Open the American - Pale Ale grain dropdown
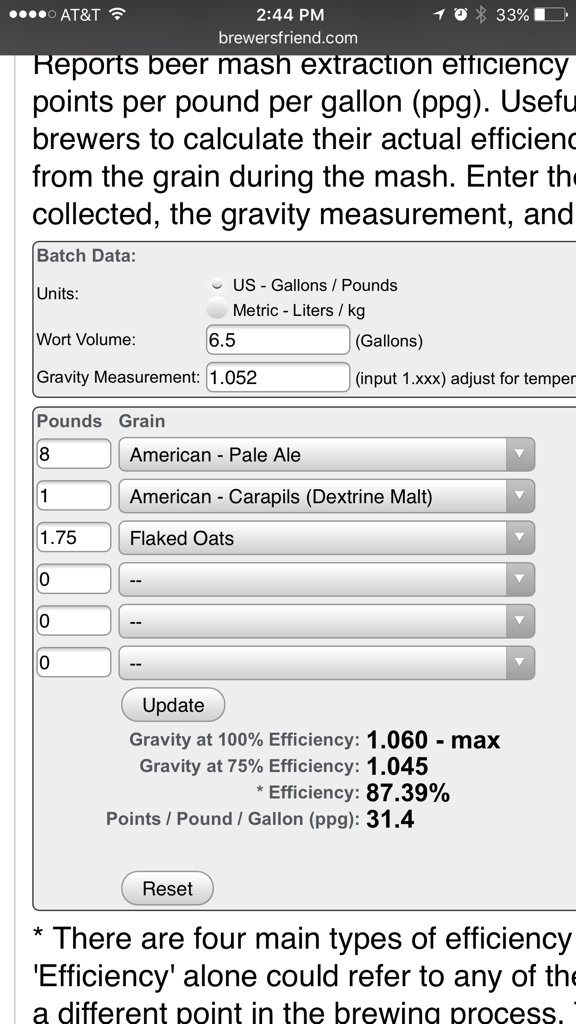The image size is (576, 1024). tap(327, 455)
